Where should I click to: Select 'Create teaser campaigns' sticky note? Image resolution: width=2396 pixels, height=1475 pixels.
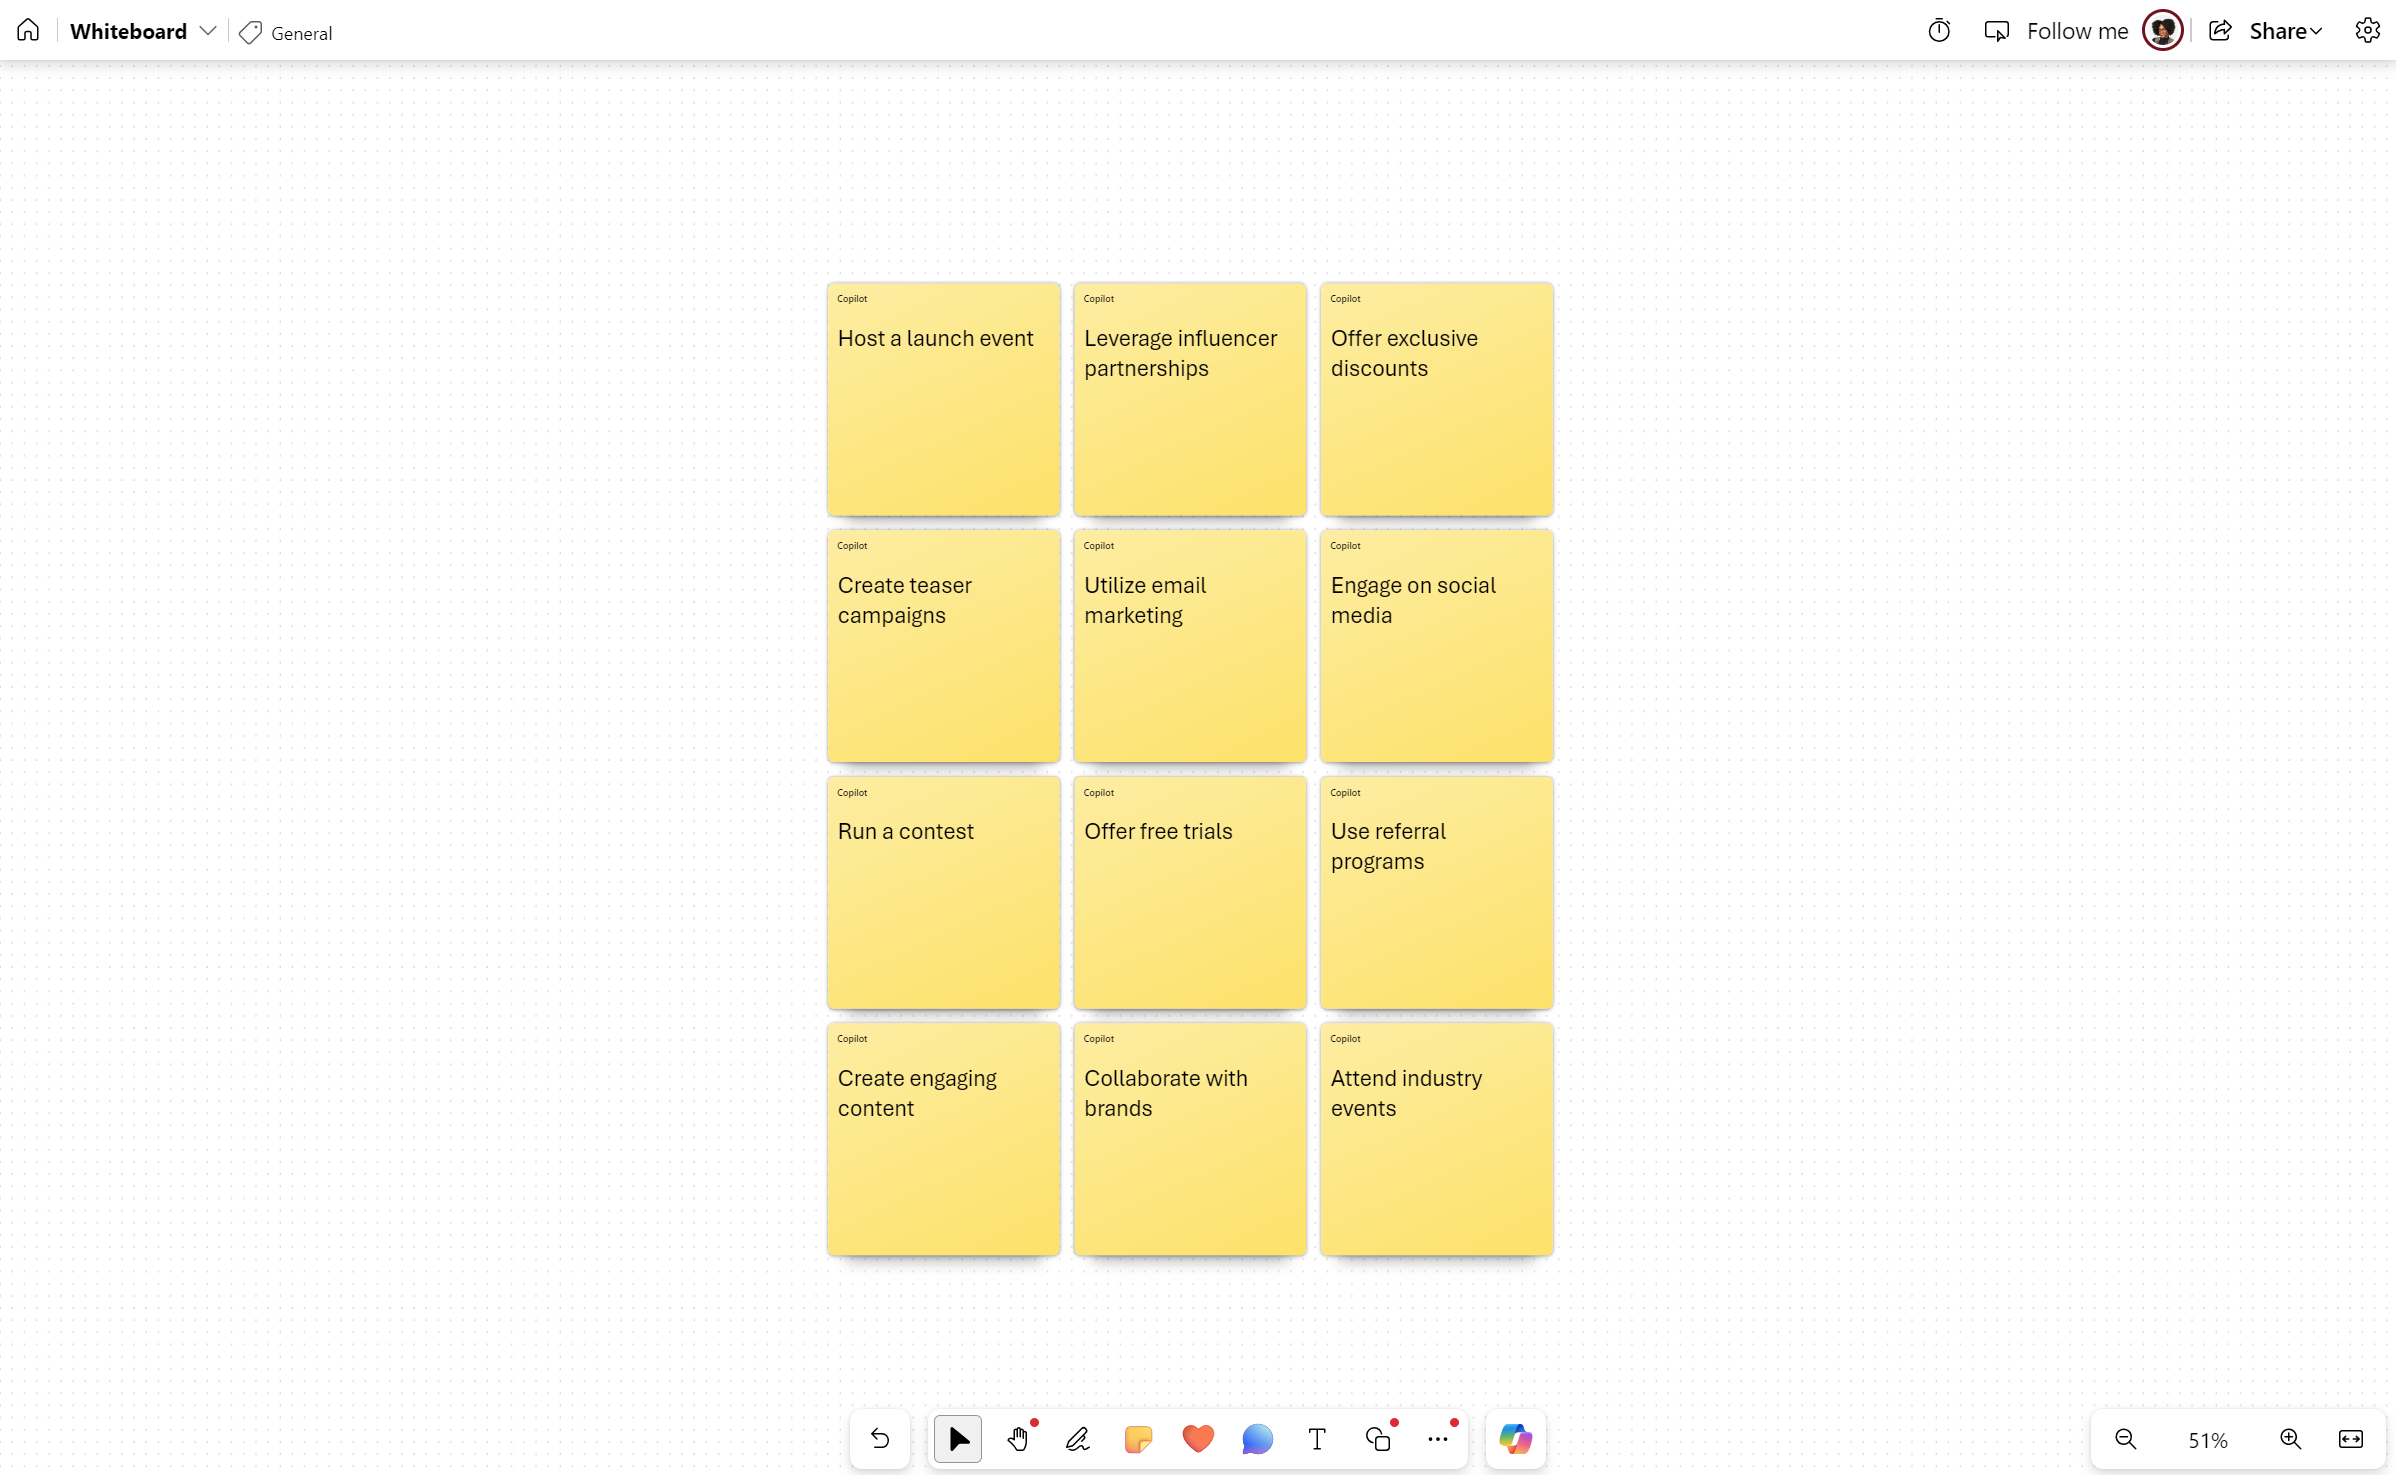(x=943, y=646)
